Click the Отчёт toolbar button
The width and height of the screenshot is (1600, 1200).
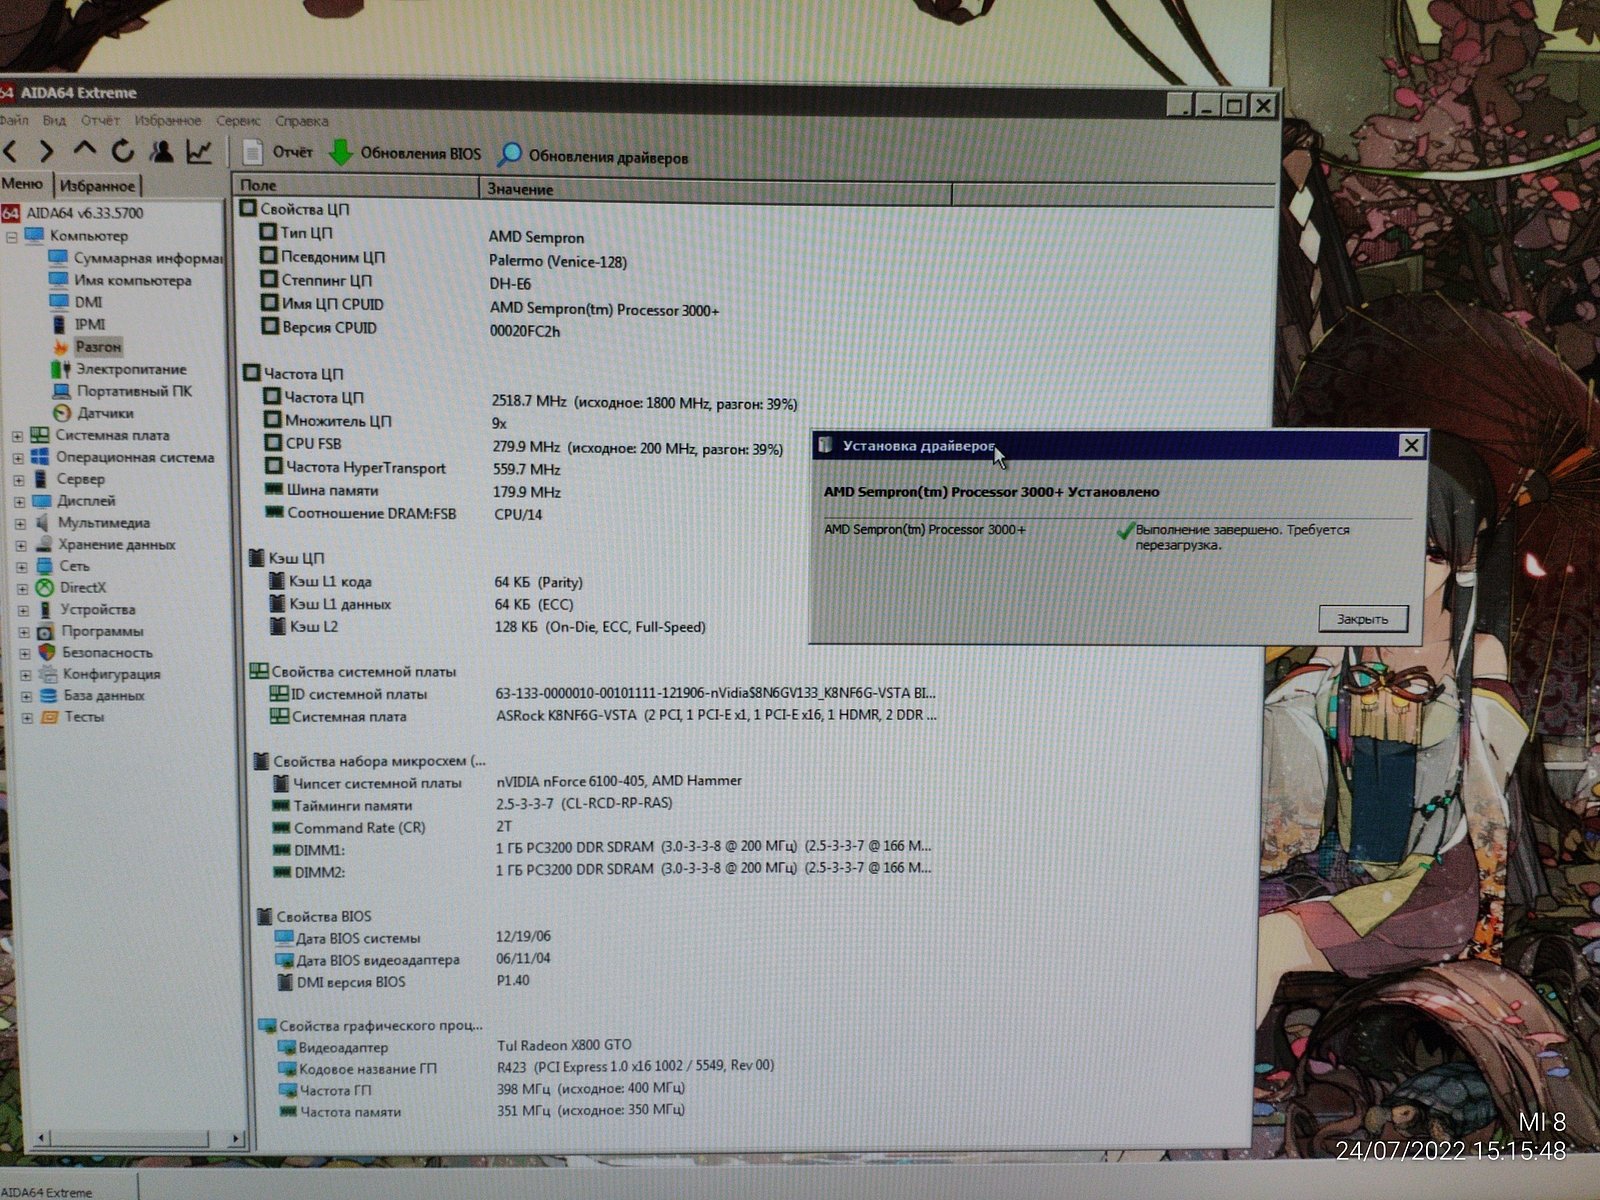[279, 153]
